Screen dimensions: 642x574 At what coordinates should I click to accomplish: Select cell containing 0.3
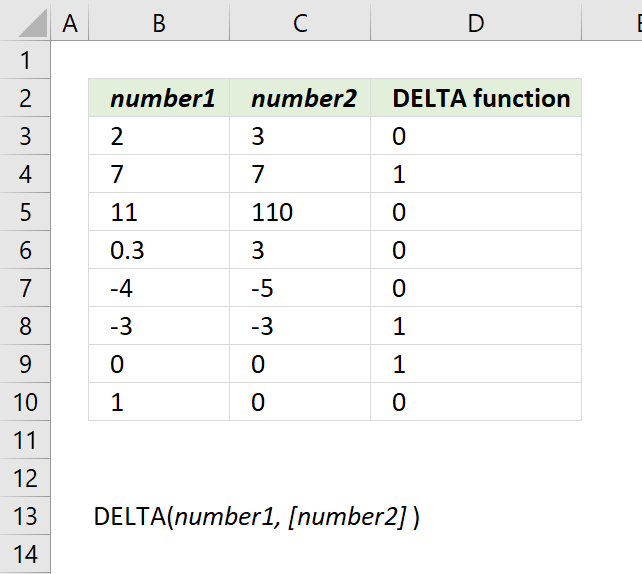[x=159, y=250]
